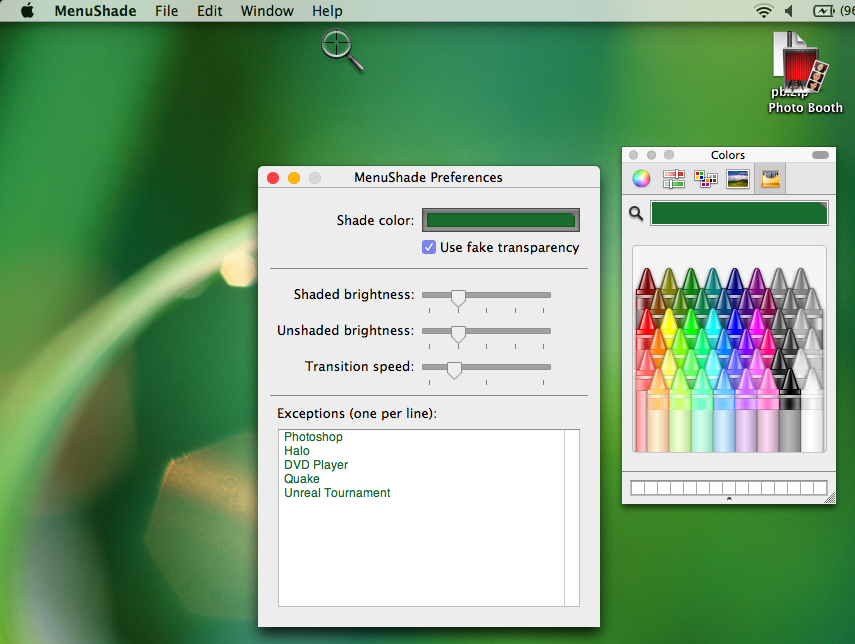
Task: Open the Apple menu
Action: click(27, 11)
